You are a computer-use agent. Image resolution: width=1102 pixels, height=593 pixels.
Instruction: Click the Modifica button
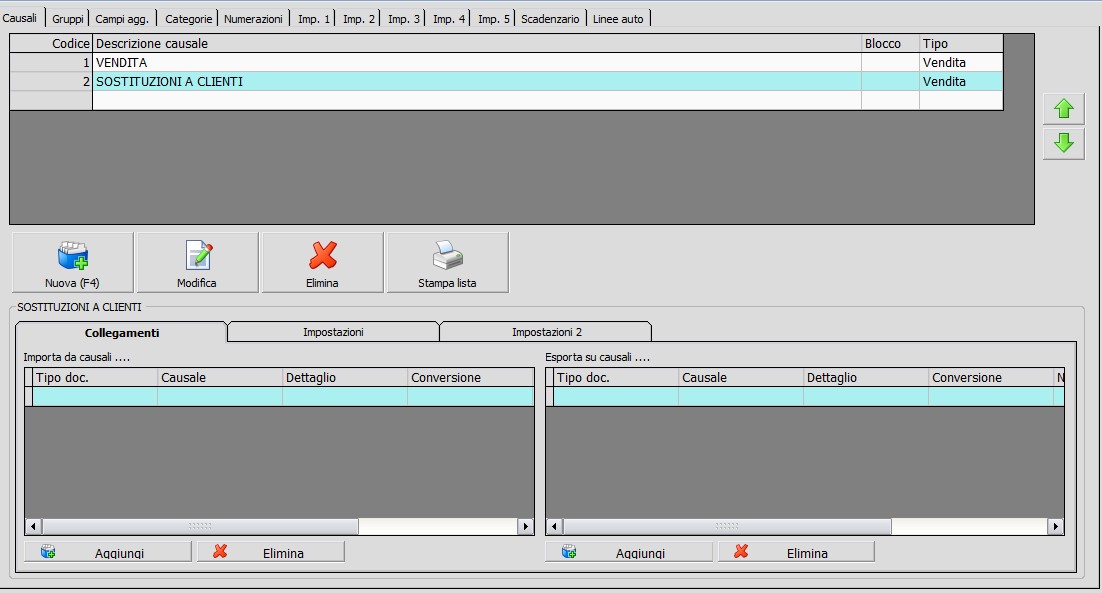[197, 262]
